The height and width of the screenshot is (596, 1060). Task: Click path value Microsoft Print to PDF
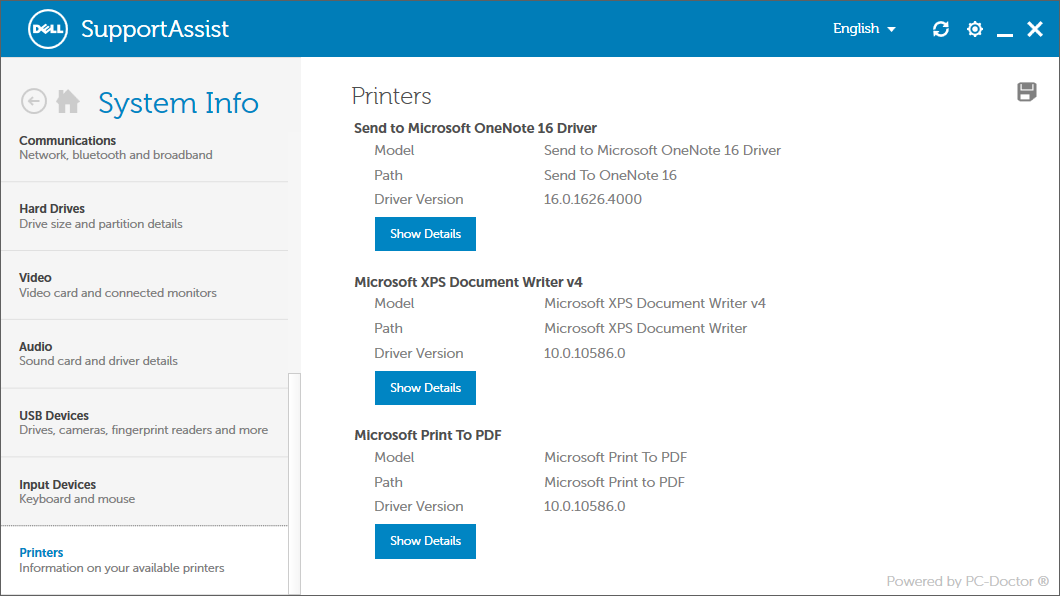click(615, 482)
